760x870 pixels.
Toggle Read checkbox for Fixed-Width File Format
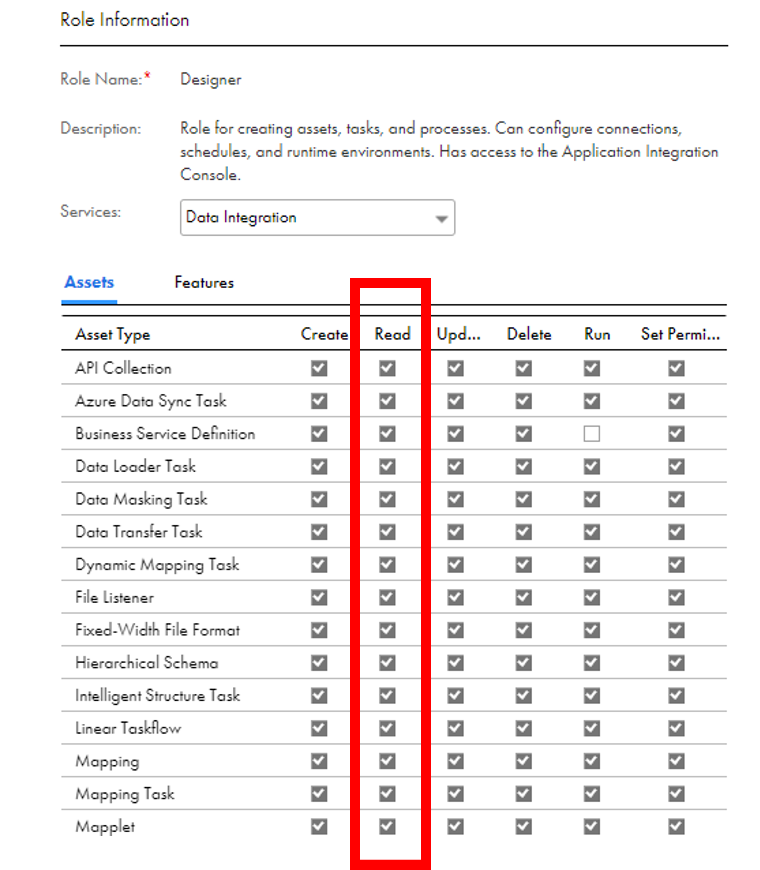387,630
